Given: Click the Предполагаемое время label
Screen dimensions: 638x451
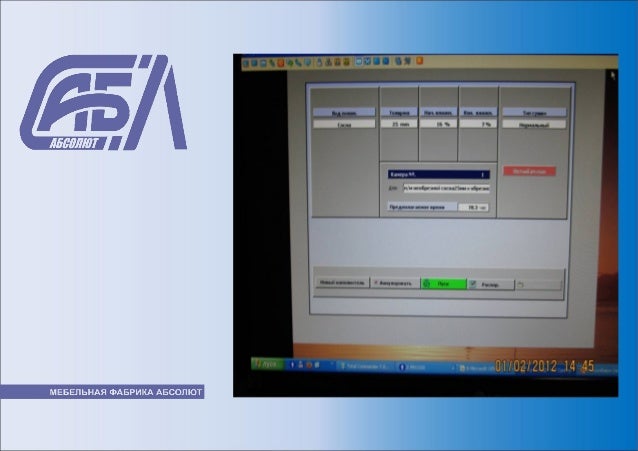Looking at the screenshot, I should (x=422, y=207).
